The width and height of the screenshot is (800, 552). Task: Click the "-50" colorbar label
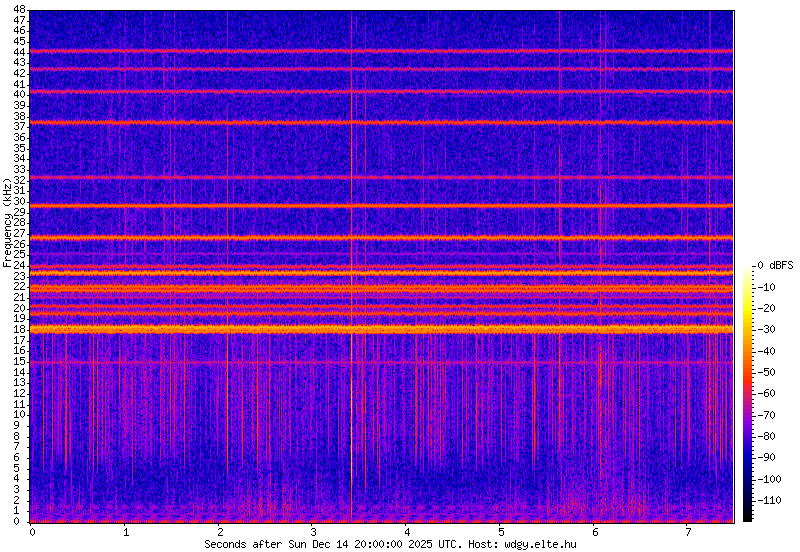765,372
